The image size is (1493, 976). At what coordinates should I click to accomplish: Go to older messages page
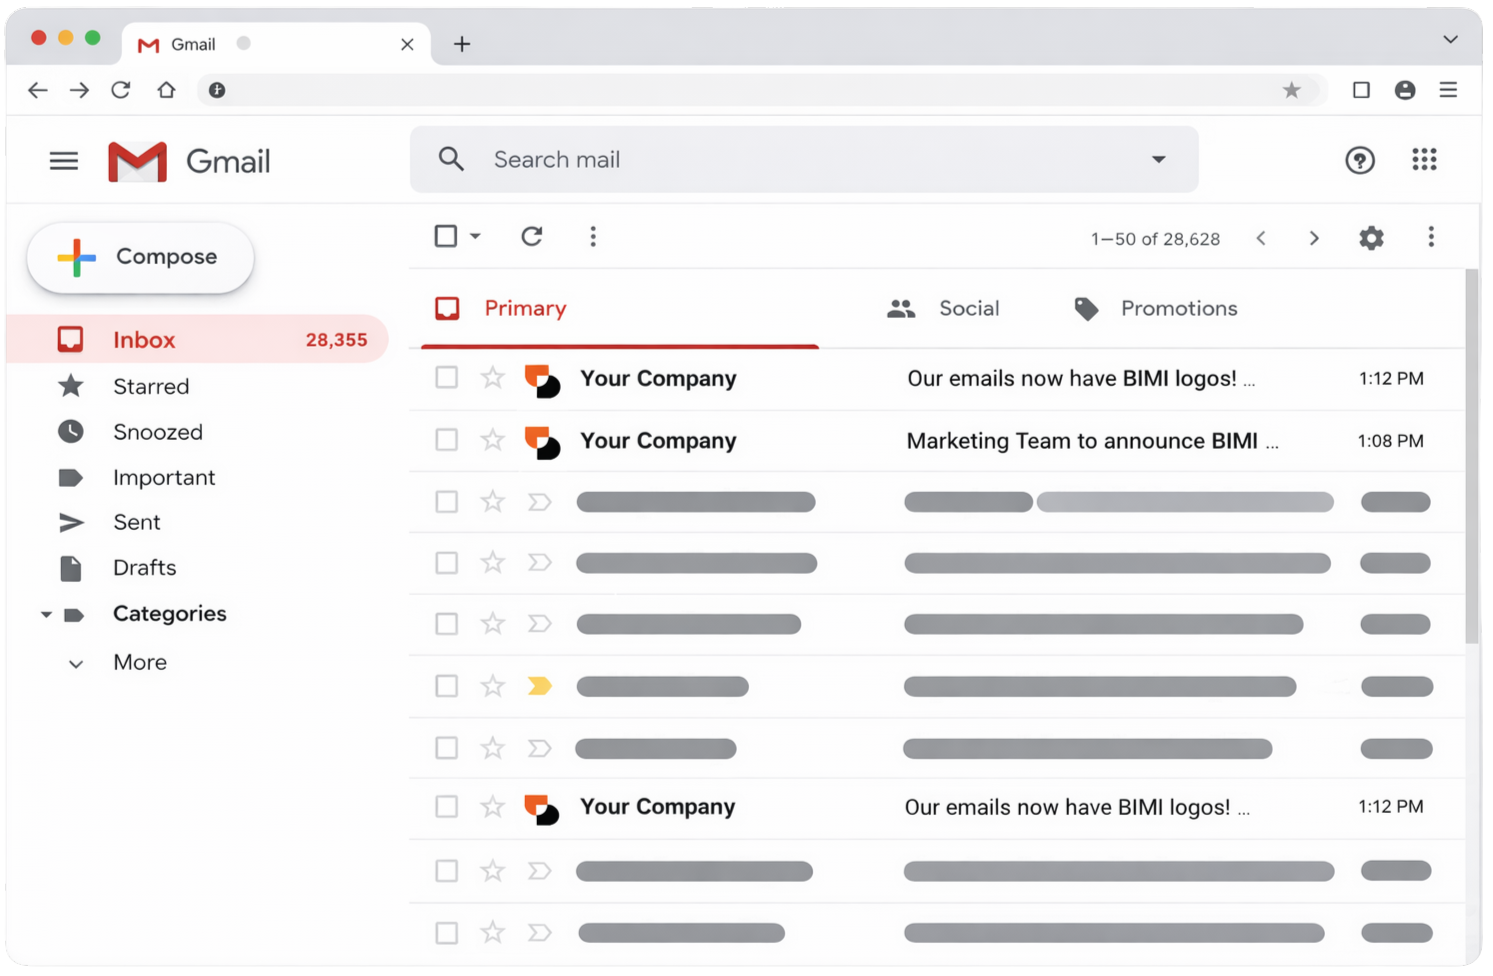(1314, 238)
